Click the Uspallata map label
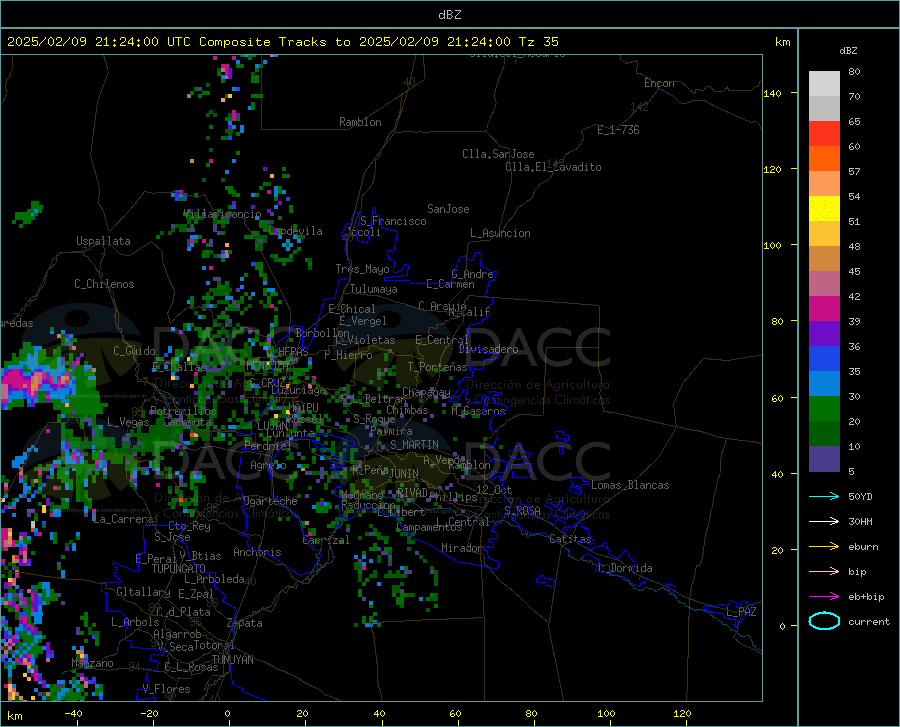The width and height of the screenshot is (900, 727). [x=103, y=241]
